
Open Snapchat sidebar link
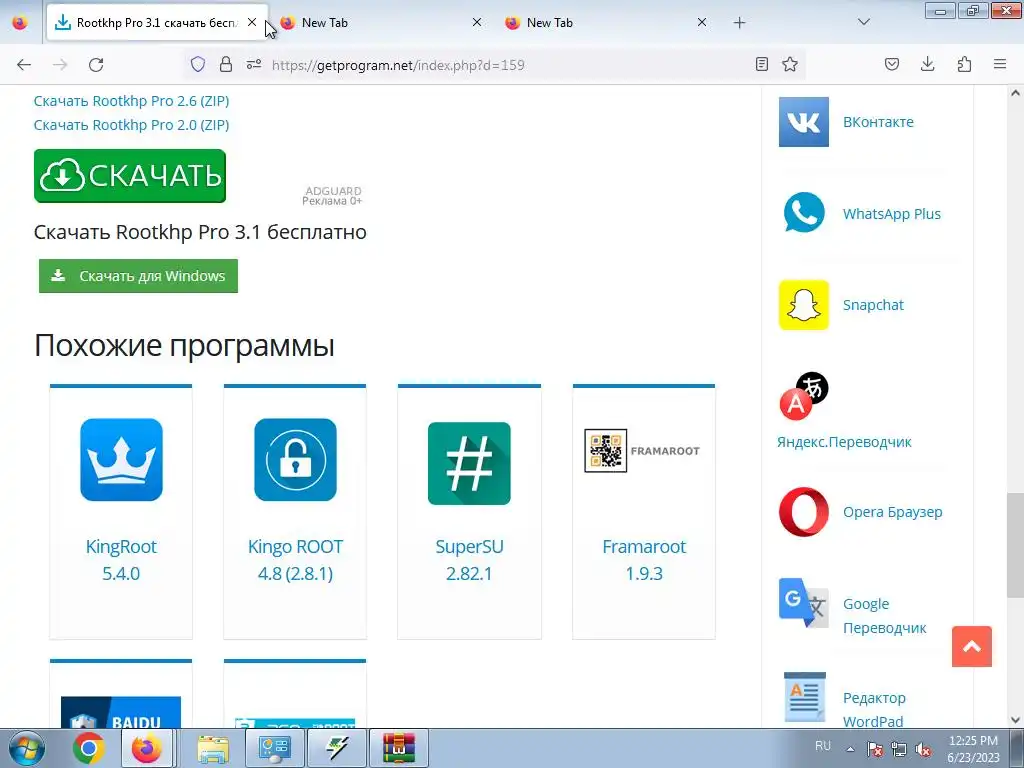[873, 305]
